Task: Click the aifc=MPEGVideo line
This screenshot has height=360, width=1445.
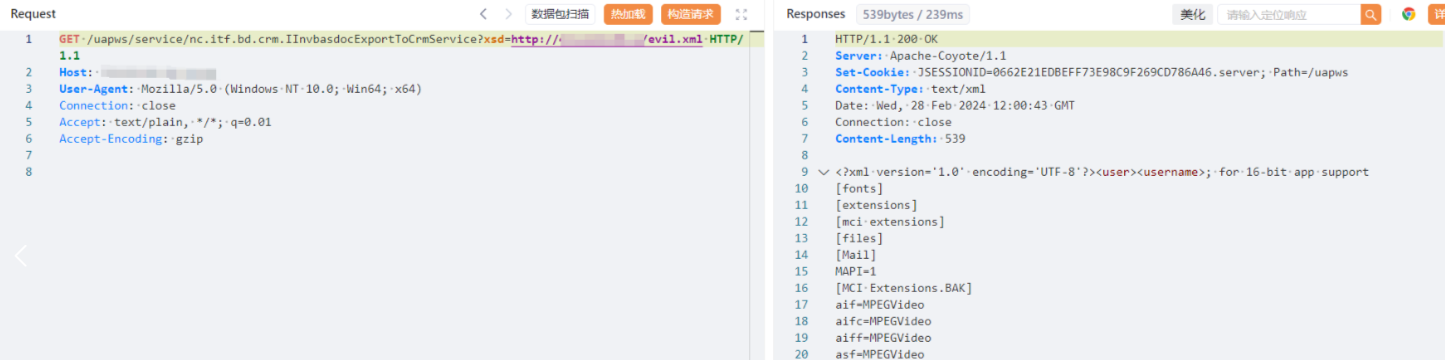Action: tap(883, 321)
